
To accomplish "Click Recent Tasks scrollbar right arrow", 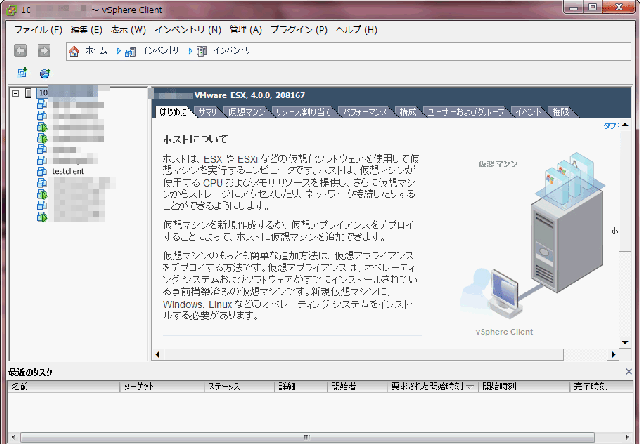I will (x=627, y=437).
